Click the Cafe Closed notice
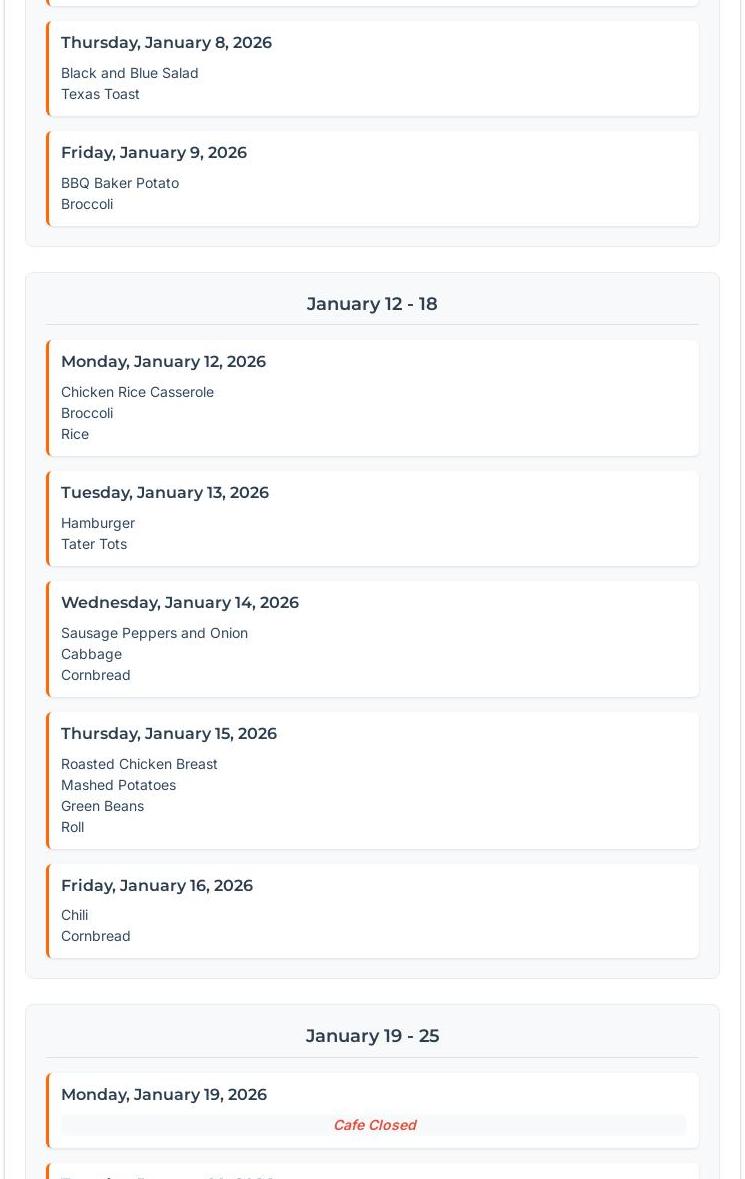The image size is (745, 1179). coord(374,1125)
